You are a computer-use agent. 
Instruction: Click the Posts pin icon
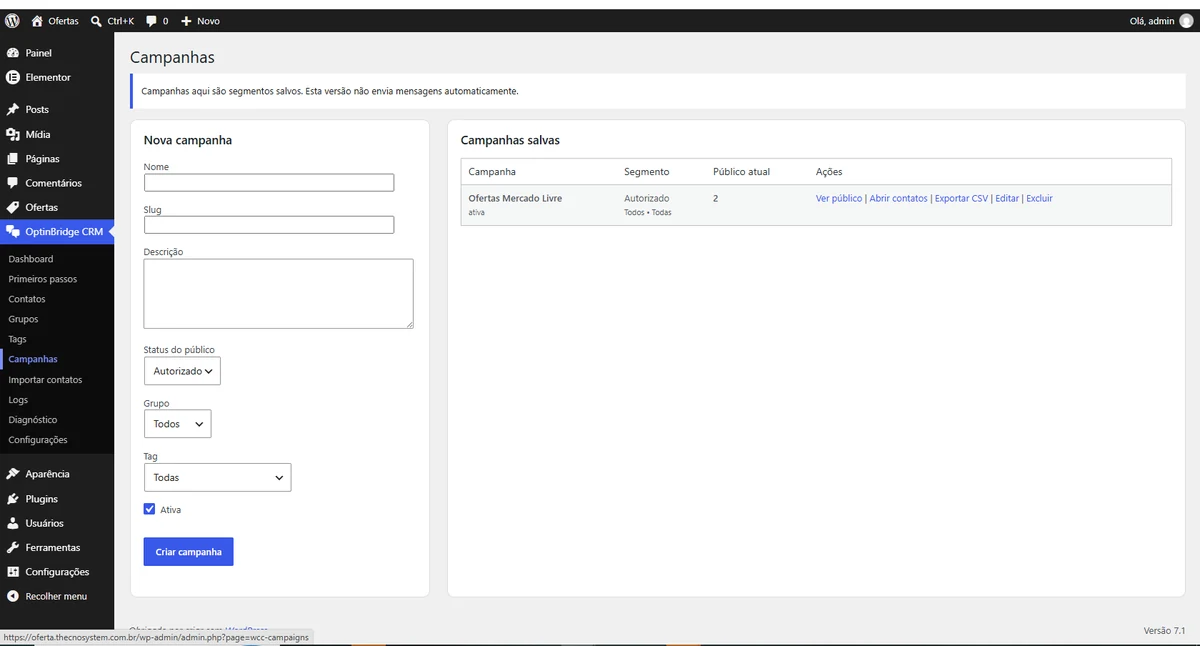[13, 110]
